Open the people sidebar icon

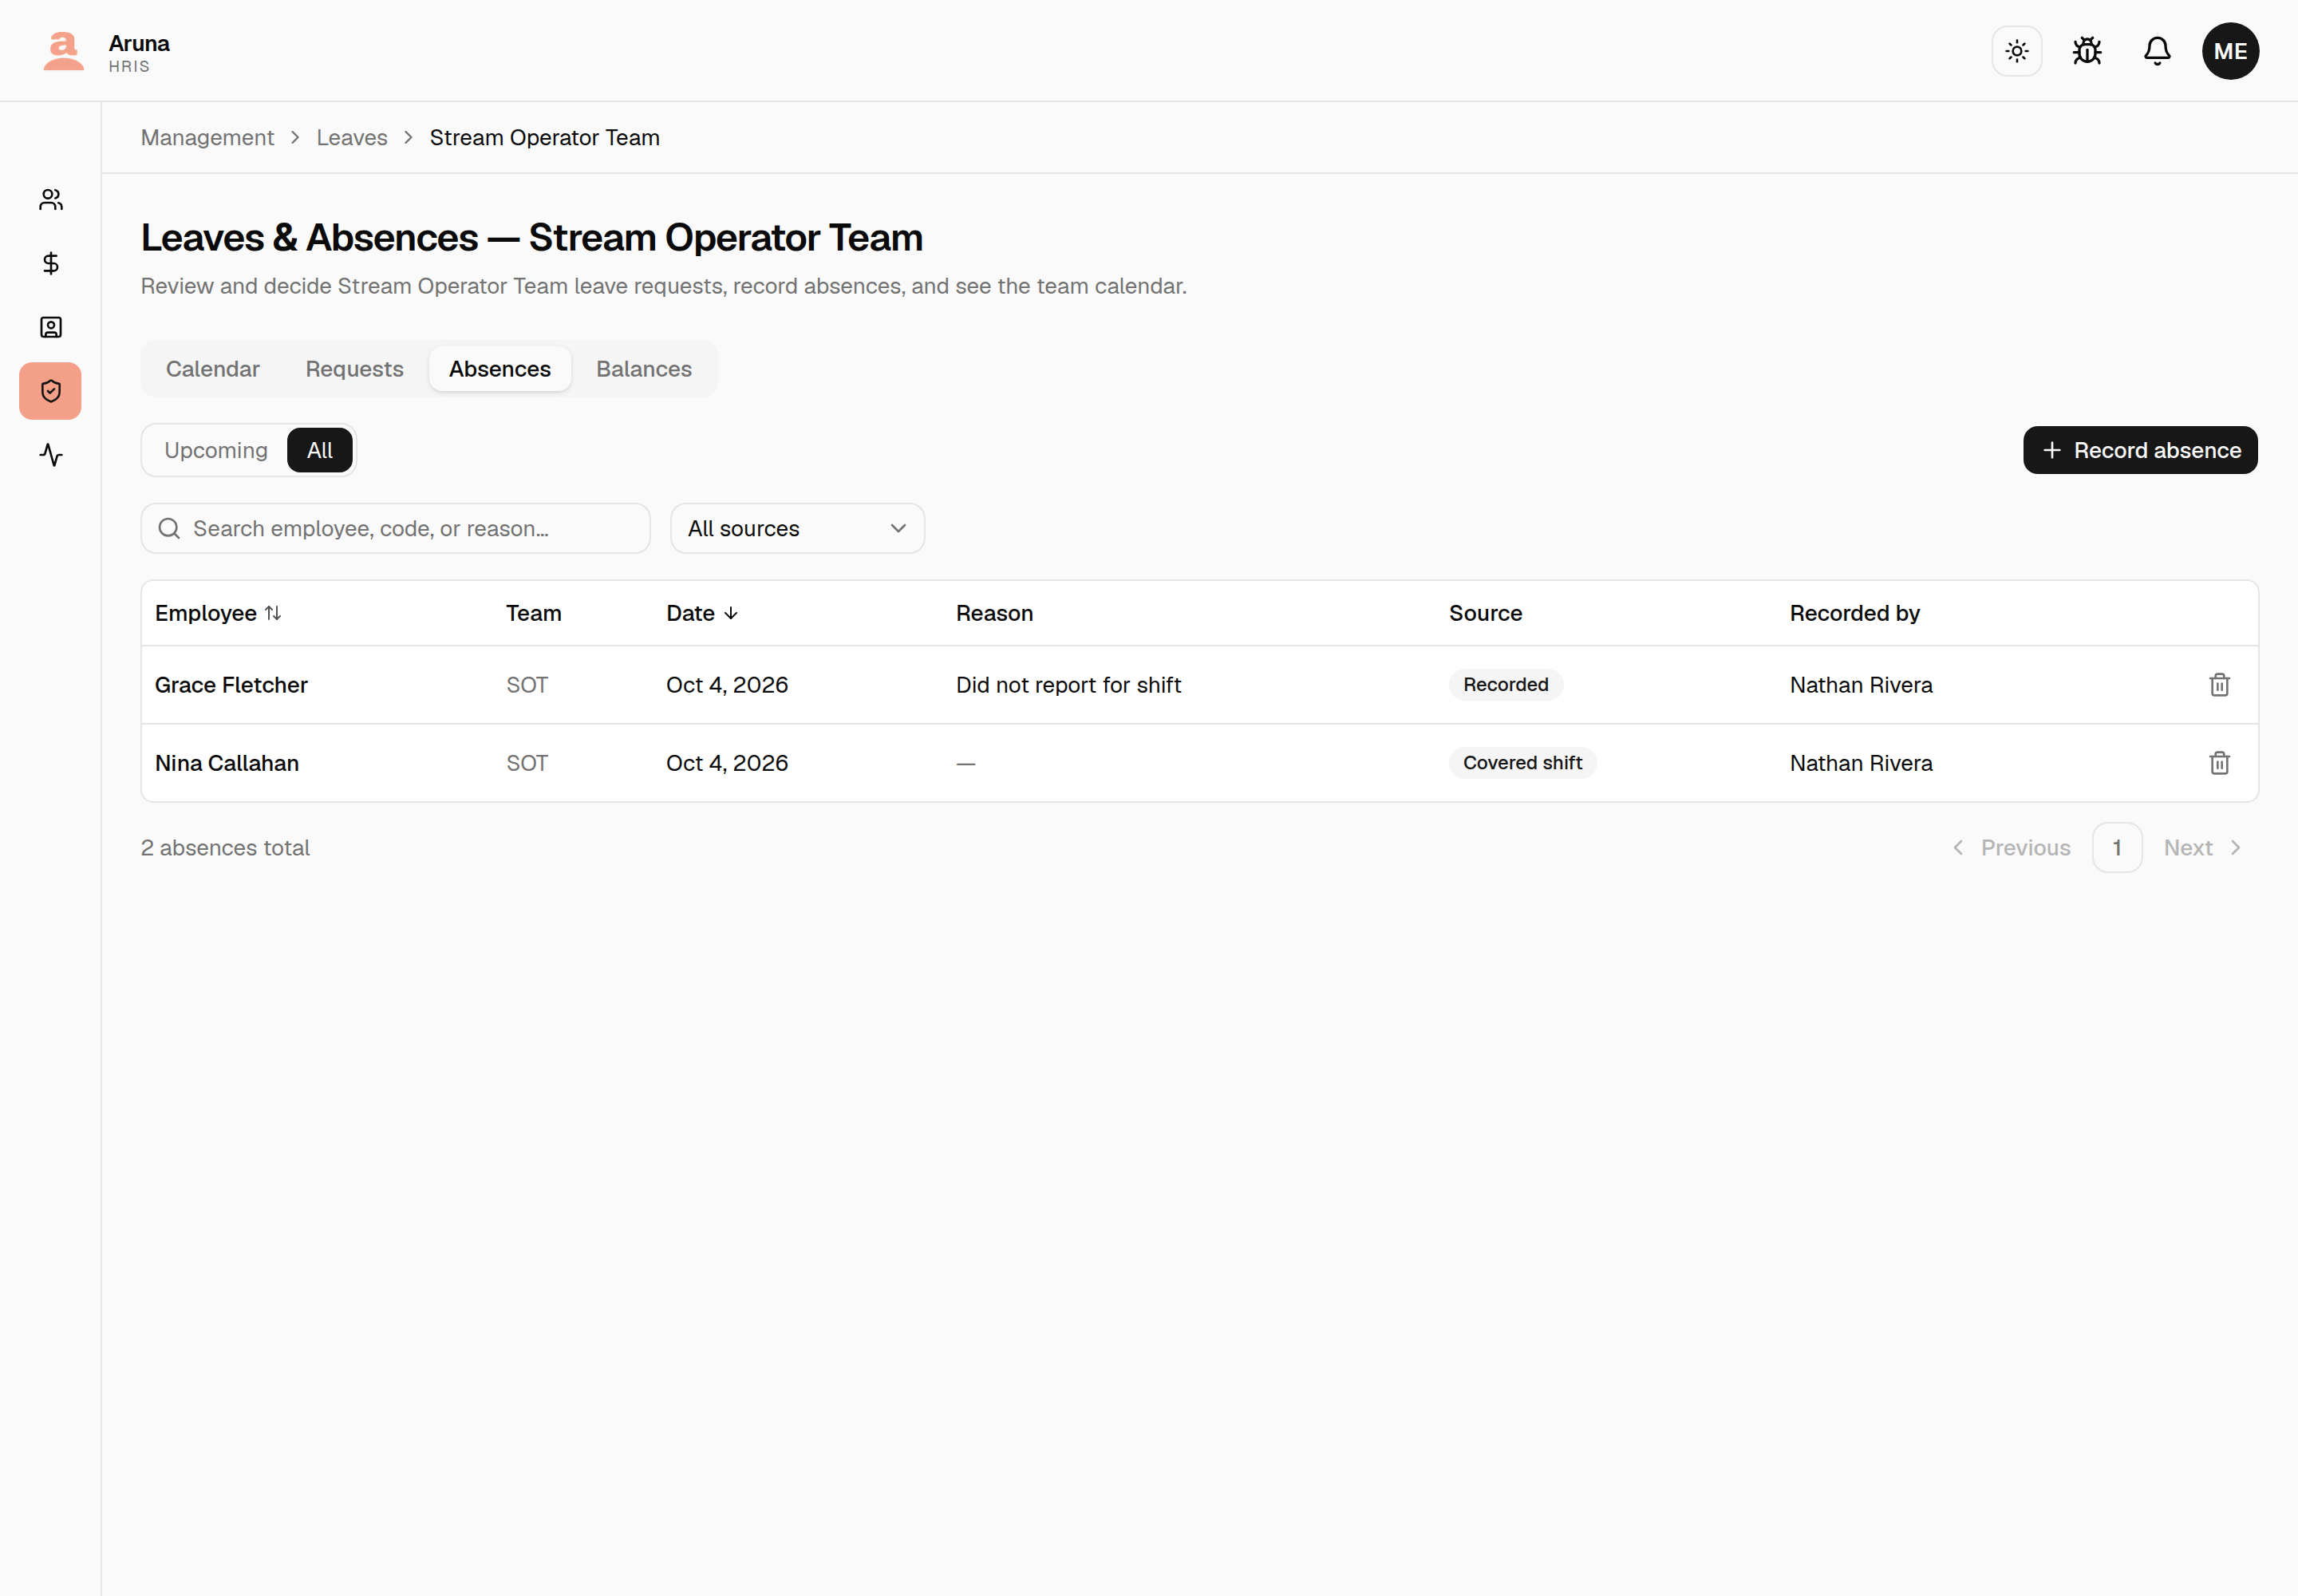point(51,200)
